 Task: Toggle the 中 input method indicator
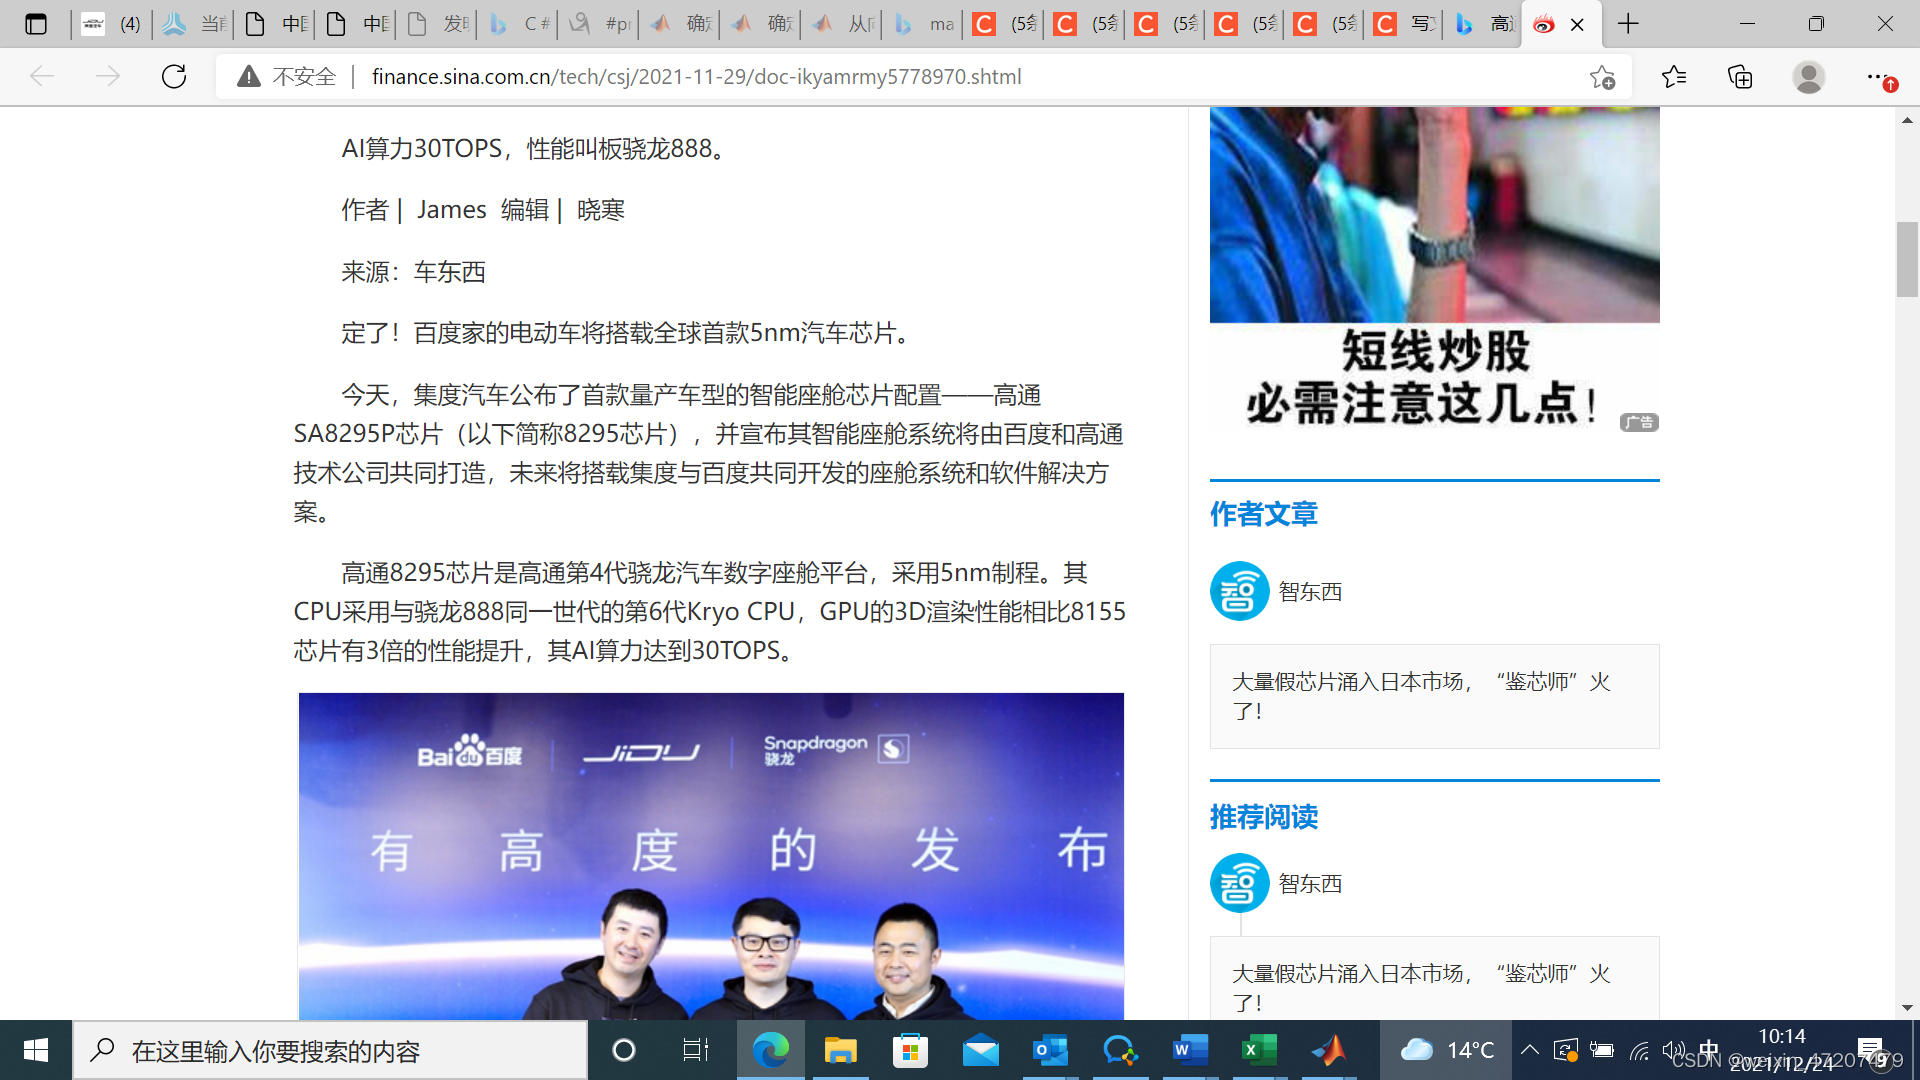(1709, 1050)
